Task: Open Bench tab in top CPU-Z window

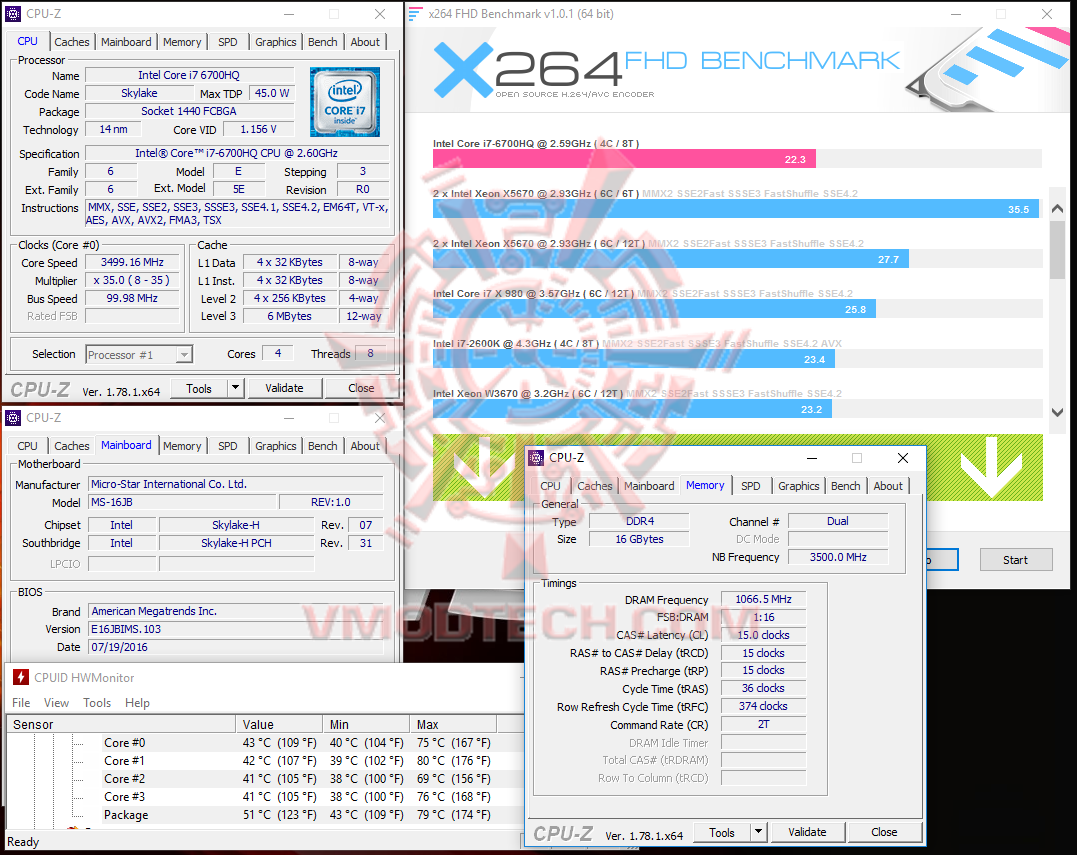Action: (322, 42)
